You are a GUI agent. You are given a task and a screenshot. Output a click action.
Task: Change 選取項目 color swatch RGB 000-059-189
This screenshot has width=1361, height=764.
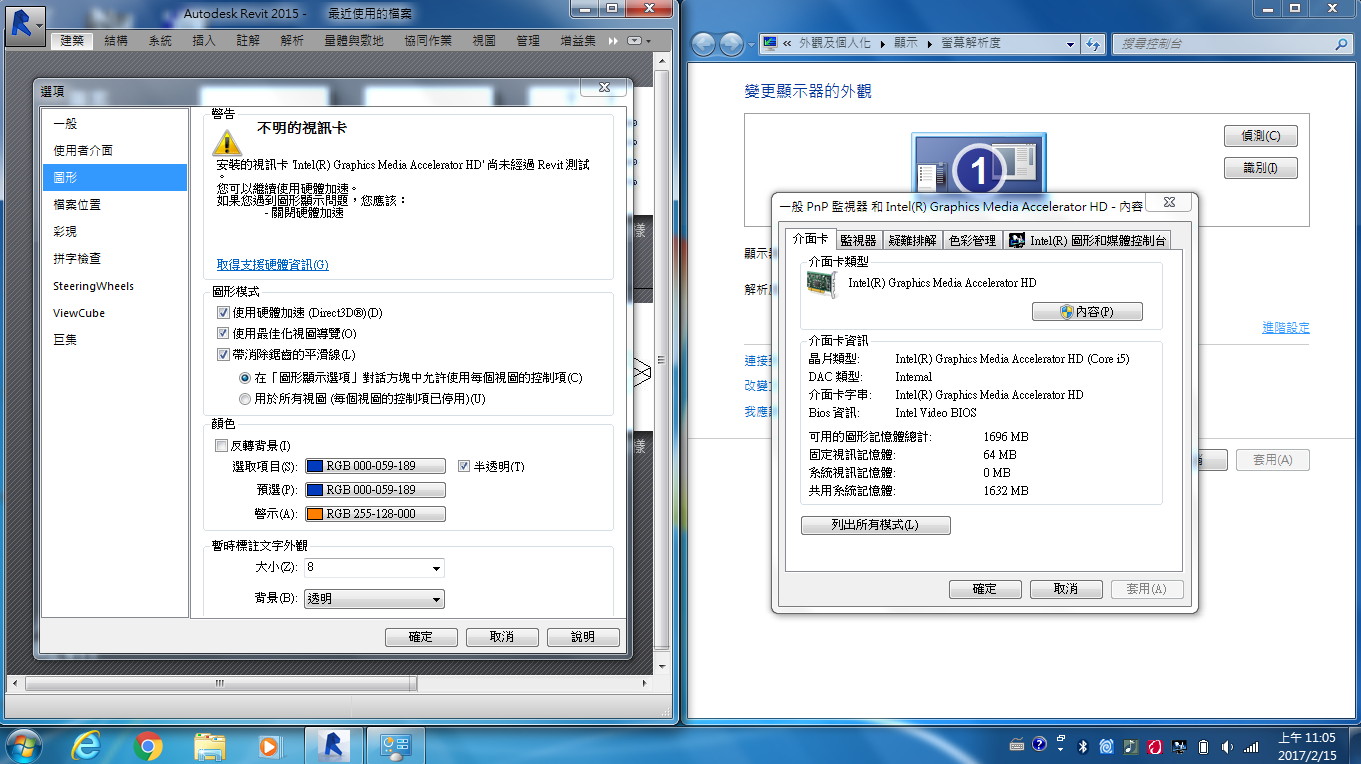(375, 466)
